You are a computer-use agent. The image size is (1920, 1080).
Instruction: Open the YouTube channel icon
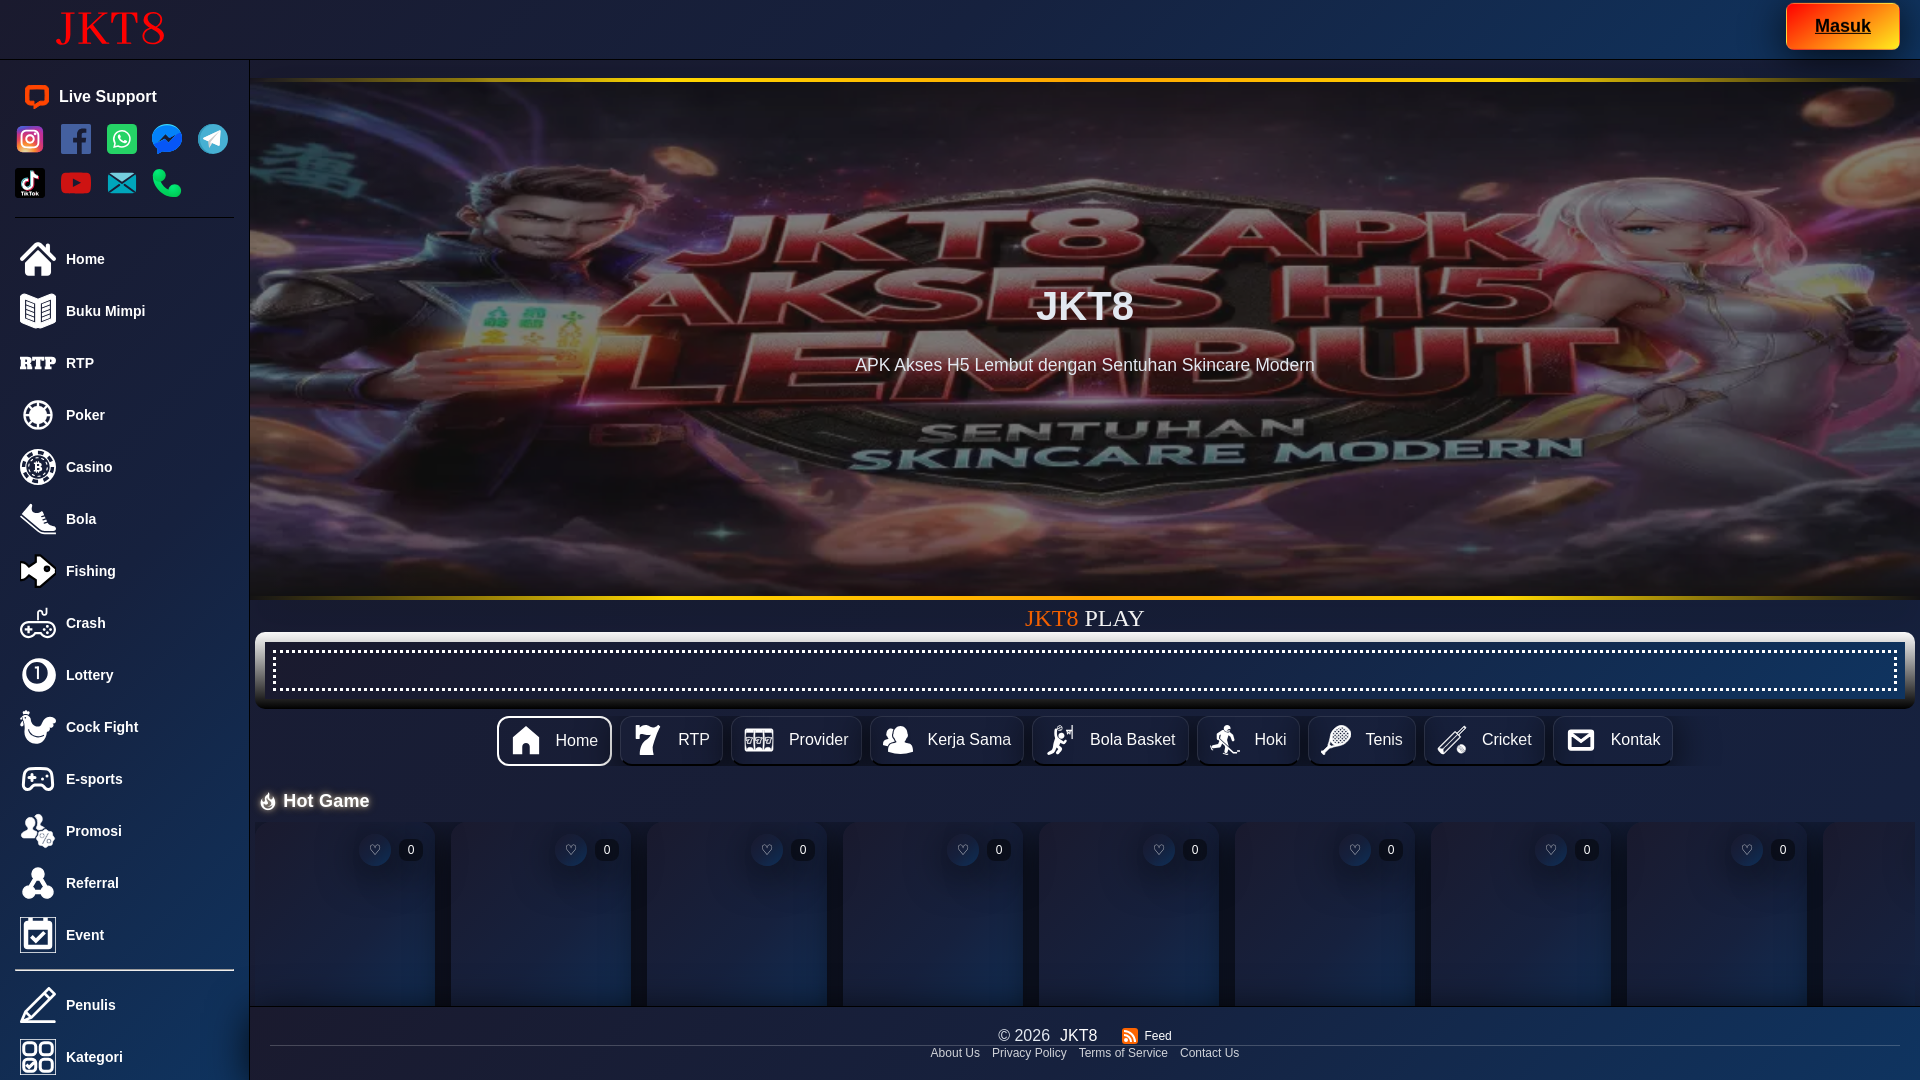pos(76,183)
